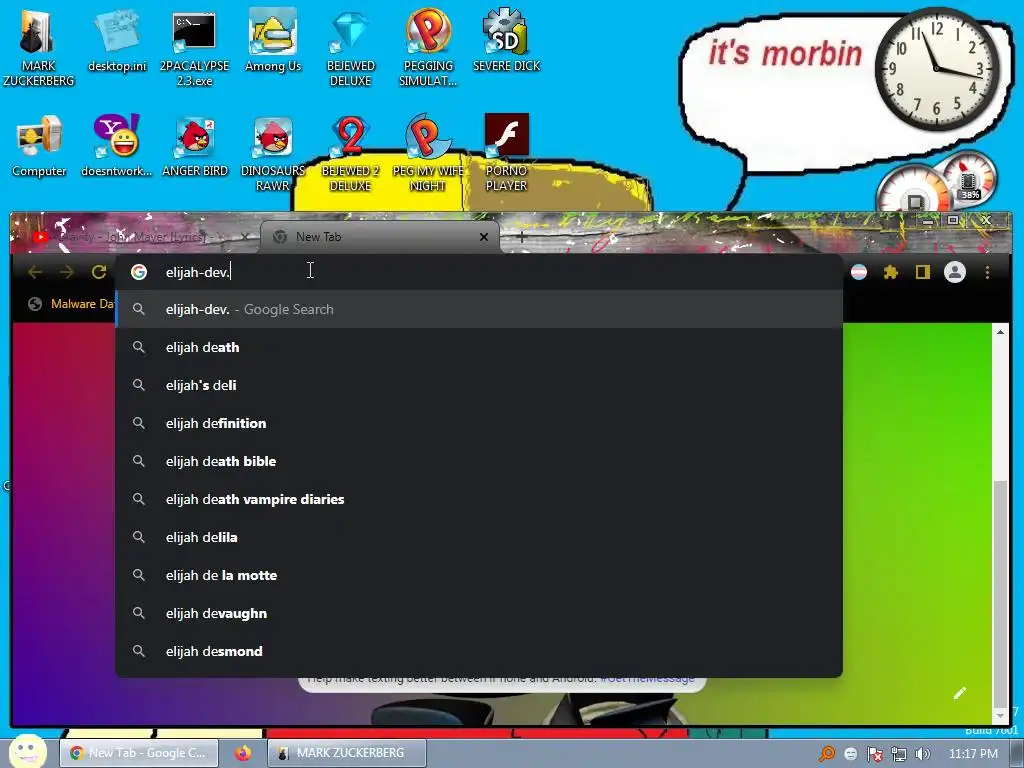Choose the 'elijah de la motte' suggestion
The height and width of the screenshot is (768, 1024).
[x=479, y=575]
